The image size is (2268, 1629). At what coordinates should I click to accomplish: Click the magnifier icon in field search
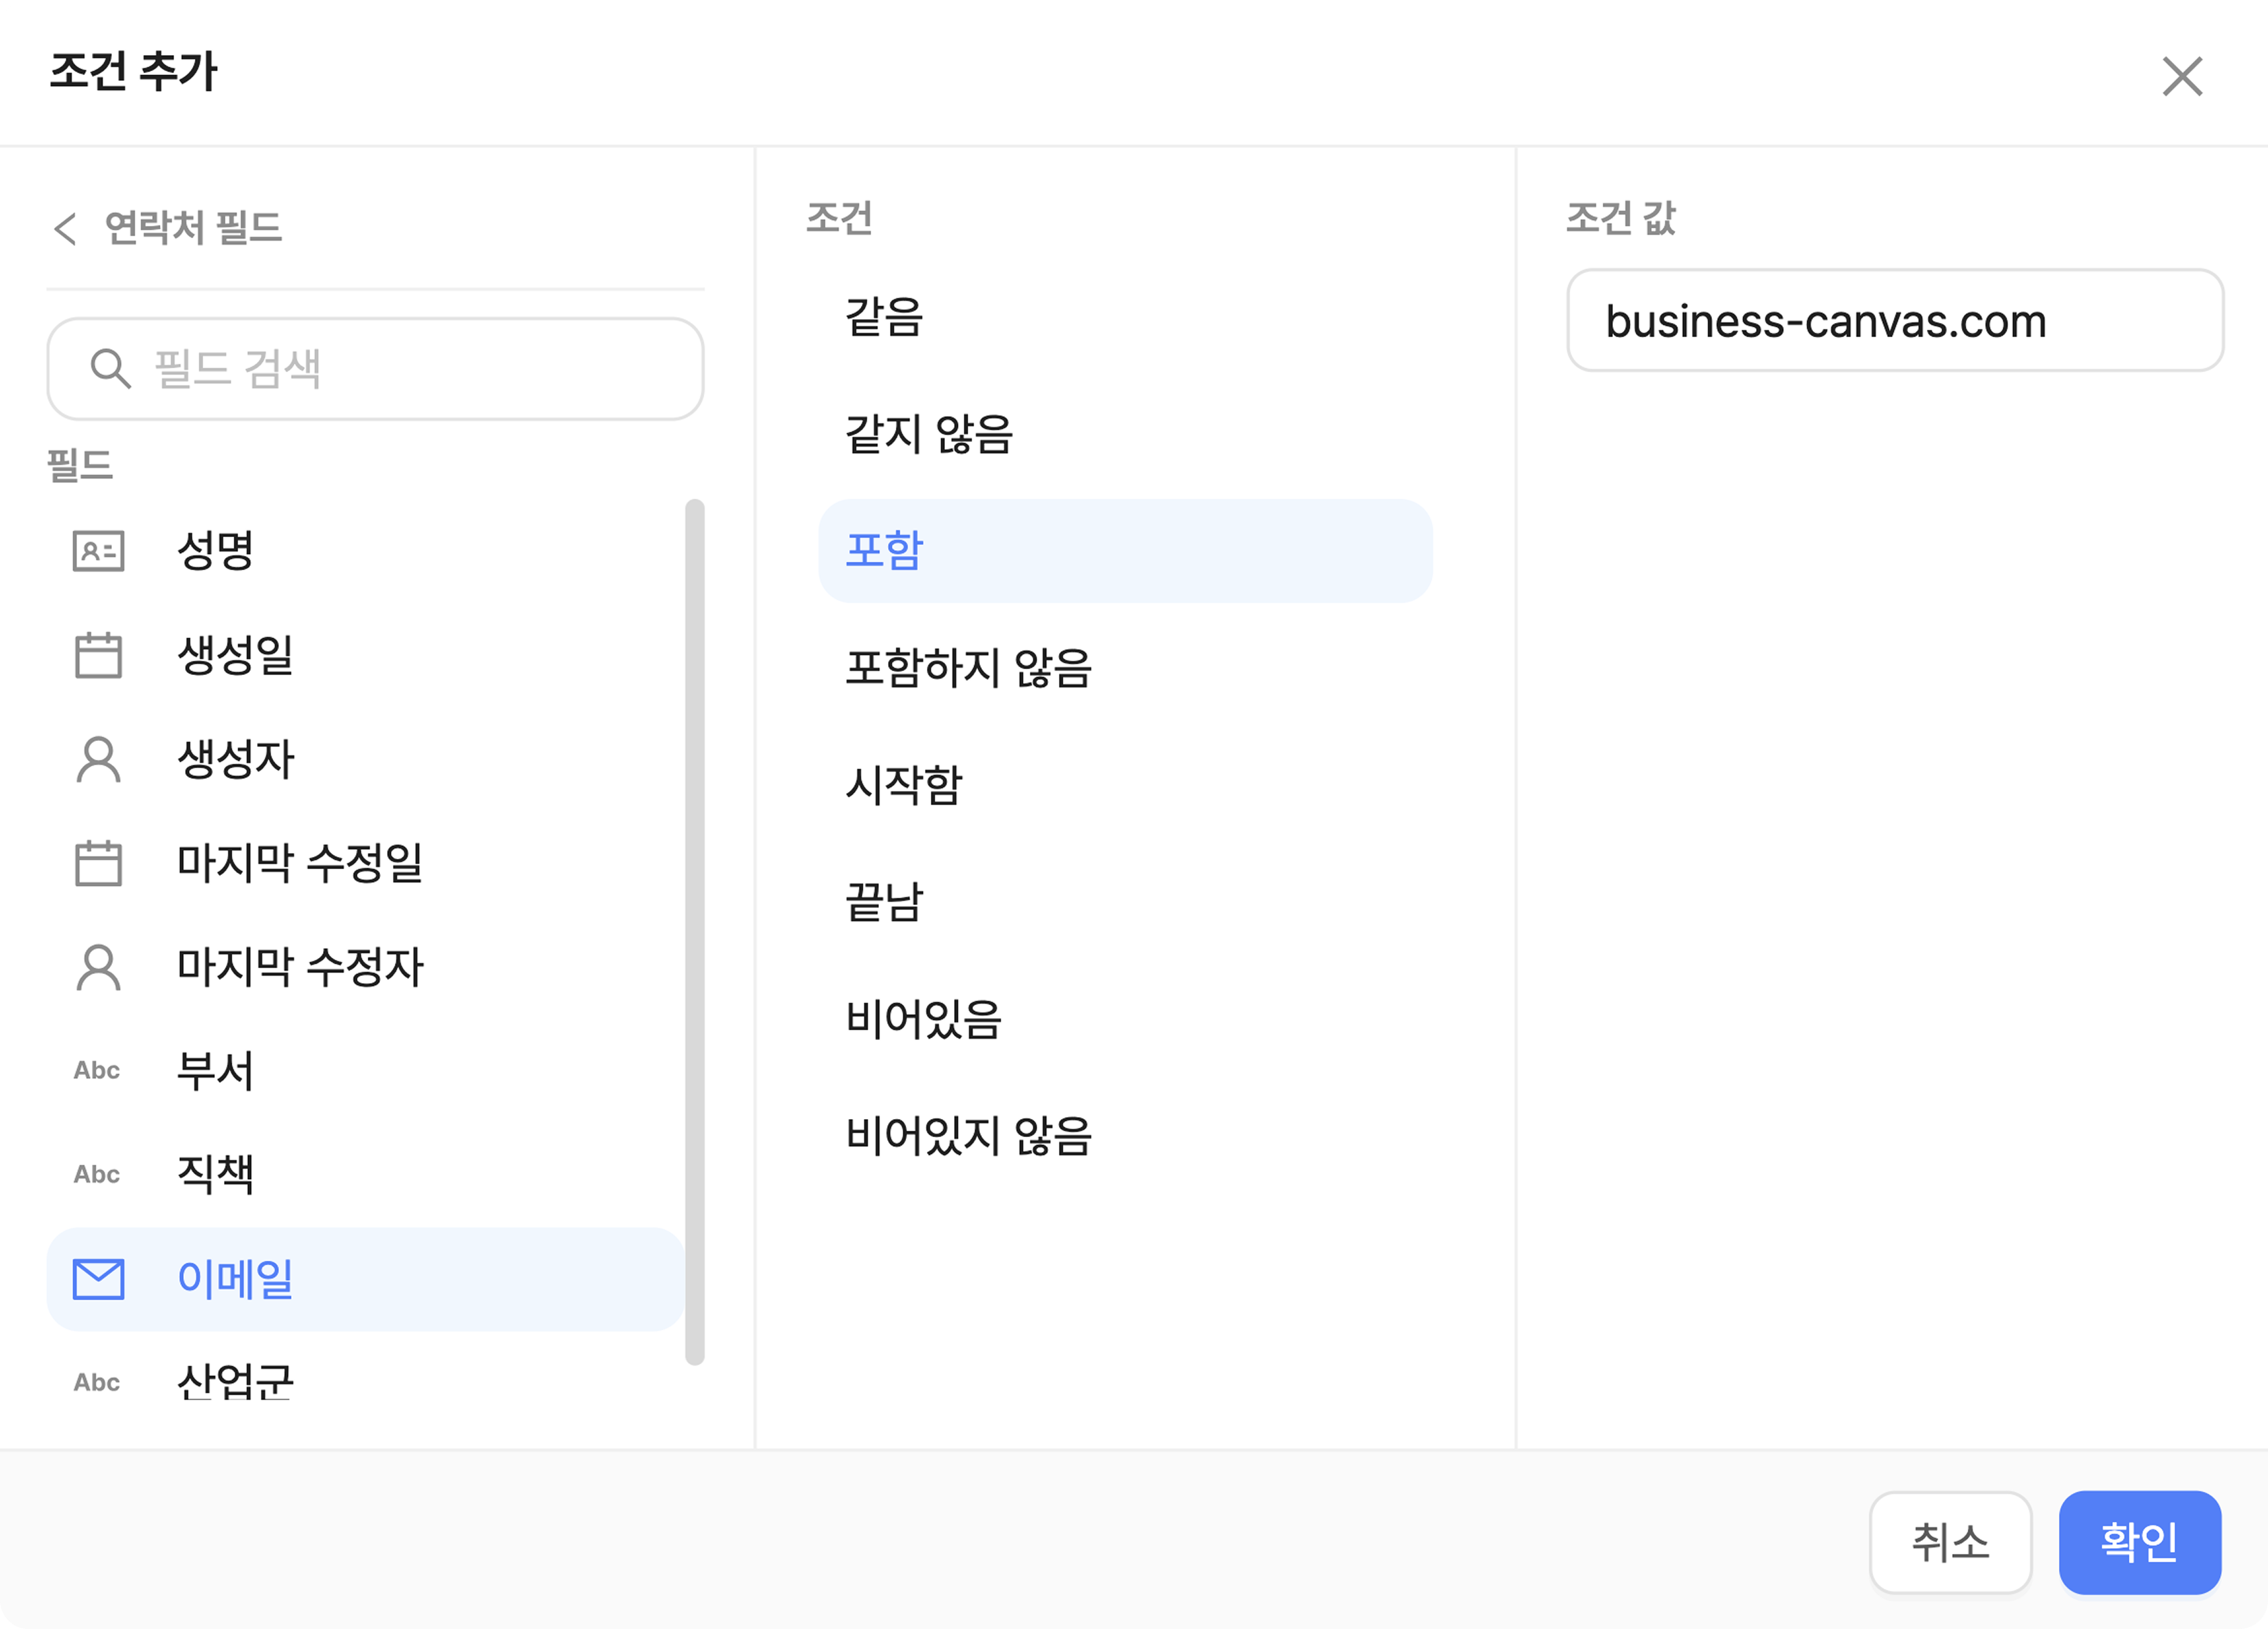[110, 369]
